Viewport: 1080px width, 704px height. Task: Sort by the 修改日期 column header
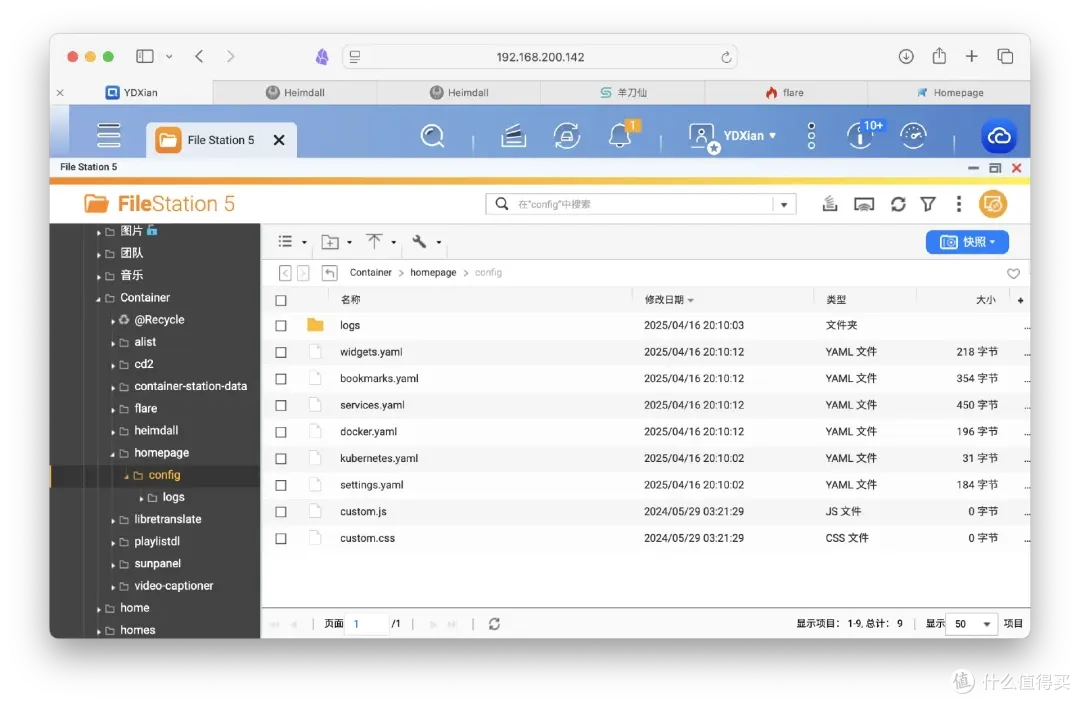click(x=669, y=300)
